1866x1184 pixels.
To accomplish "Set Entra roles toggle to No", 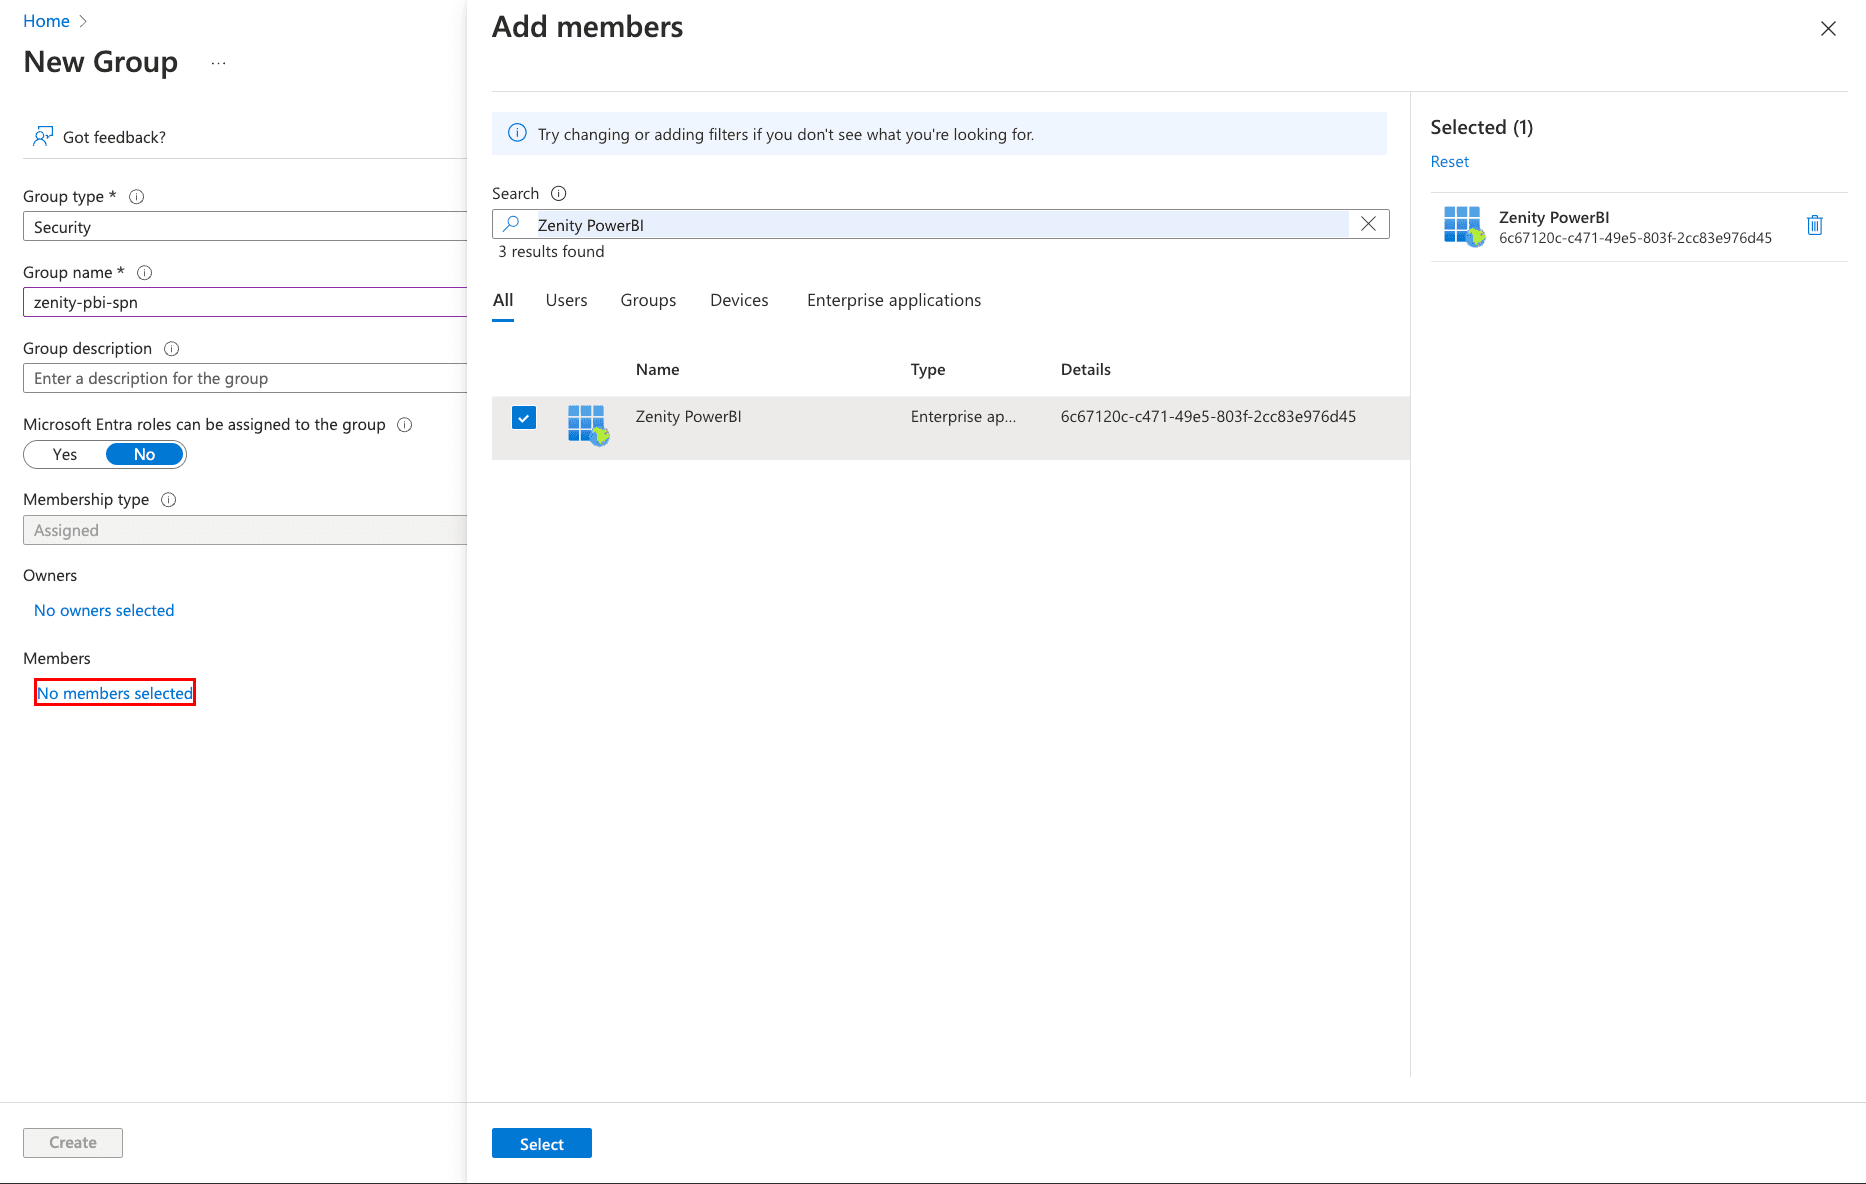I will pyautogui.click(x=145, y=455).
